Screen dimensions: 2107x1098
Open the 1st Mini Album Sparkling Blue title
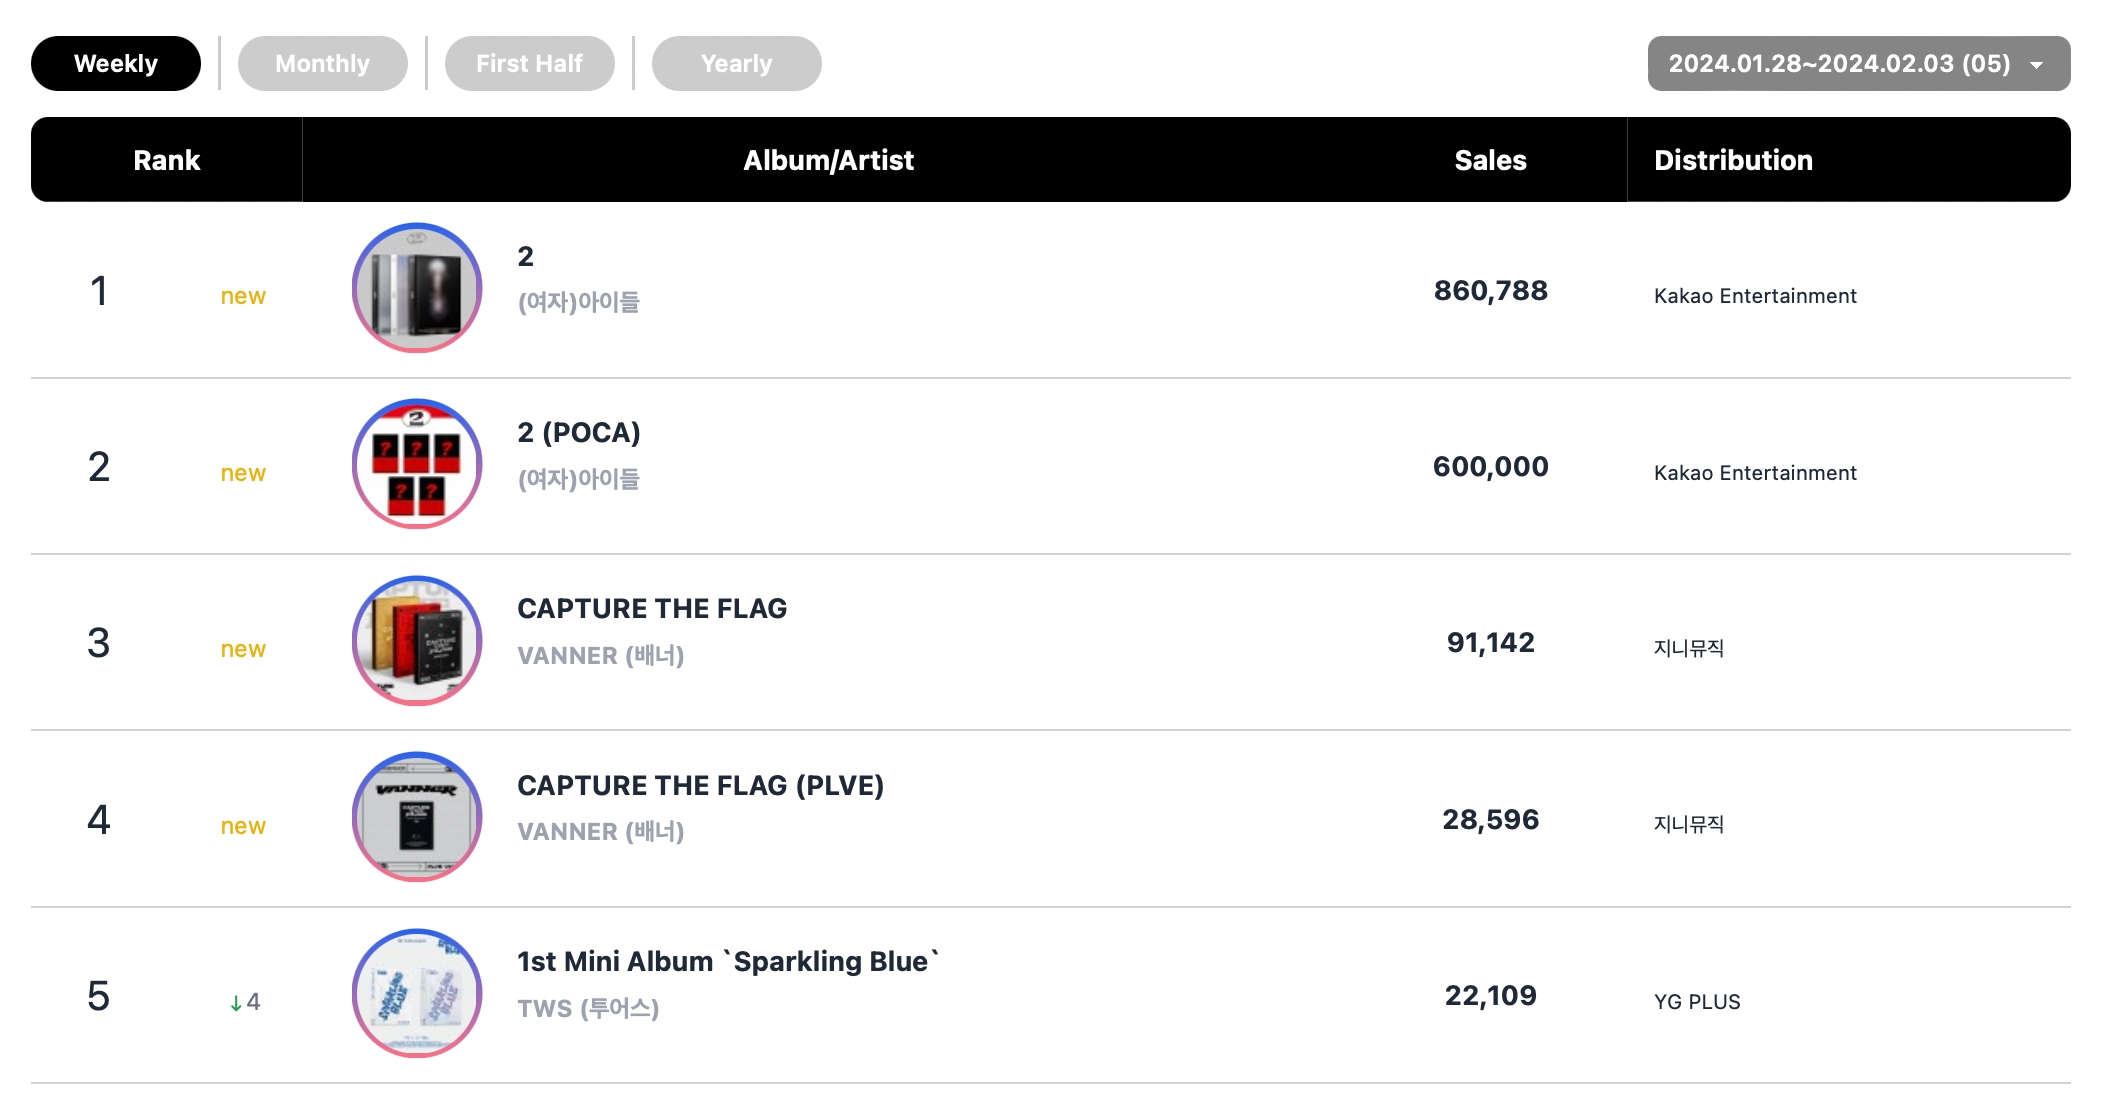728,962
